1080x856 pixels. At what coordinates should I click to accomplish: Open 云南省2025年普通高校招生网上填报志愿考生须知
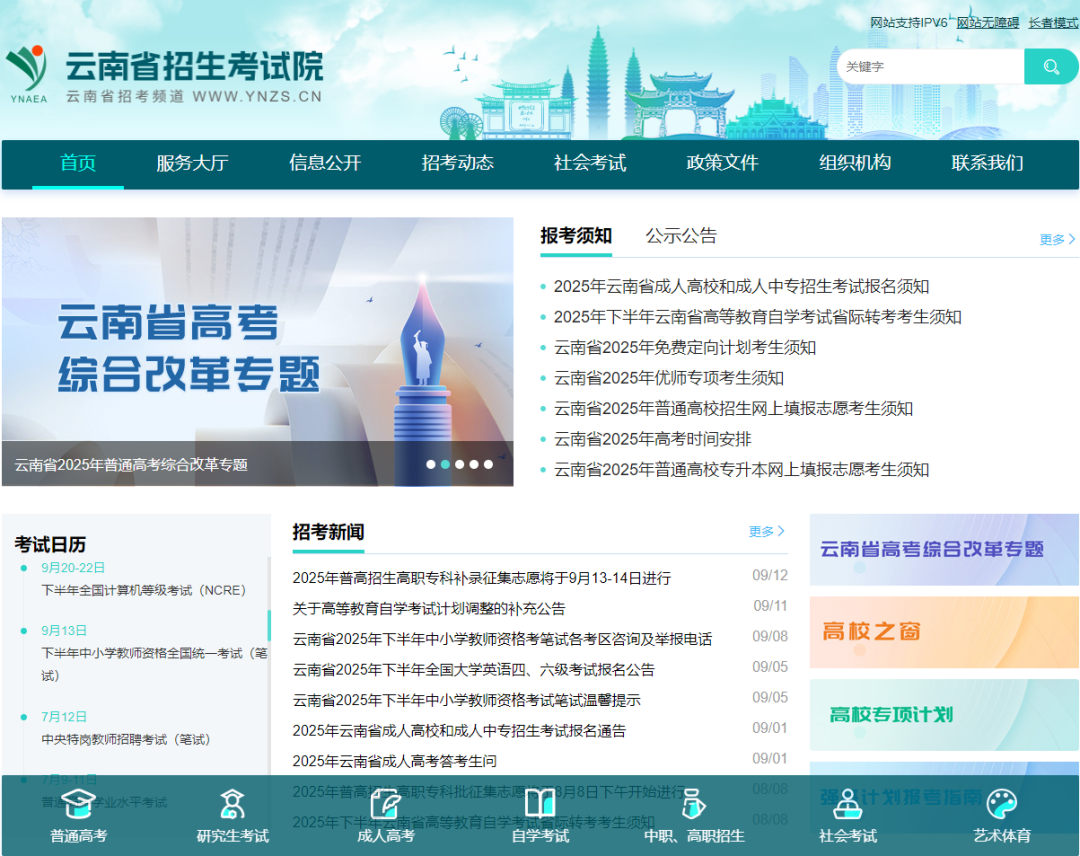click(x=734, y=408)
